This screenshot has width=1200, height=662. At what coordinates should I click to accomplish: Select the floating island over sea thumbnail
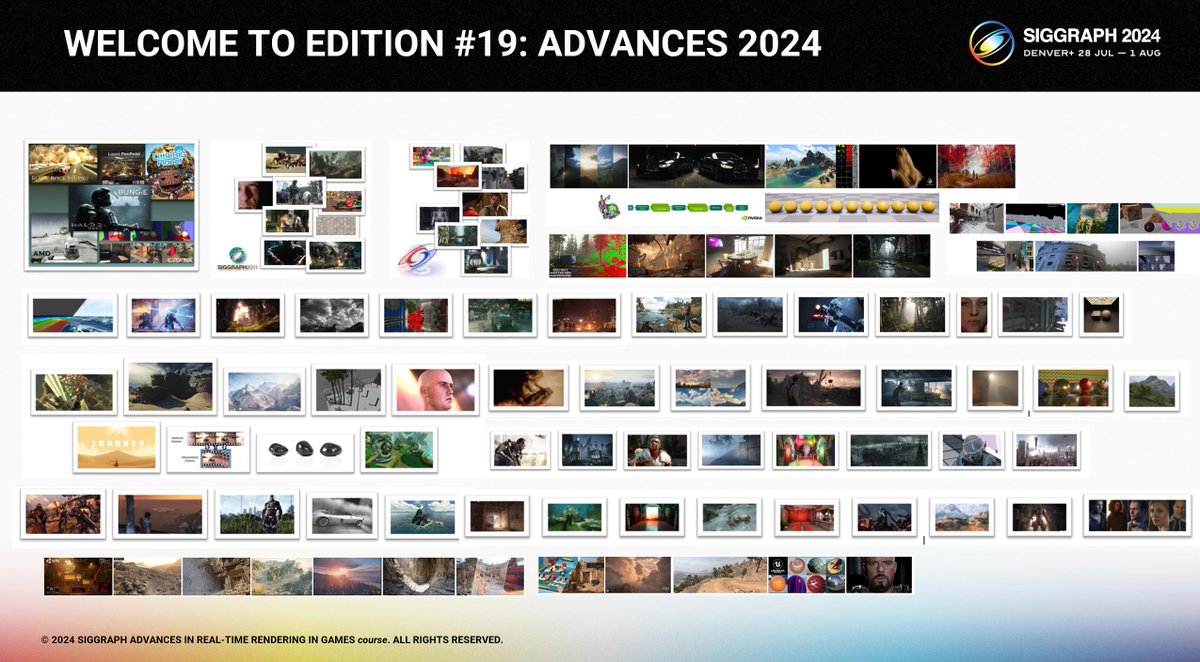coord(421,516)
